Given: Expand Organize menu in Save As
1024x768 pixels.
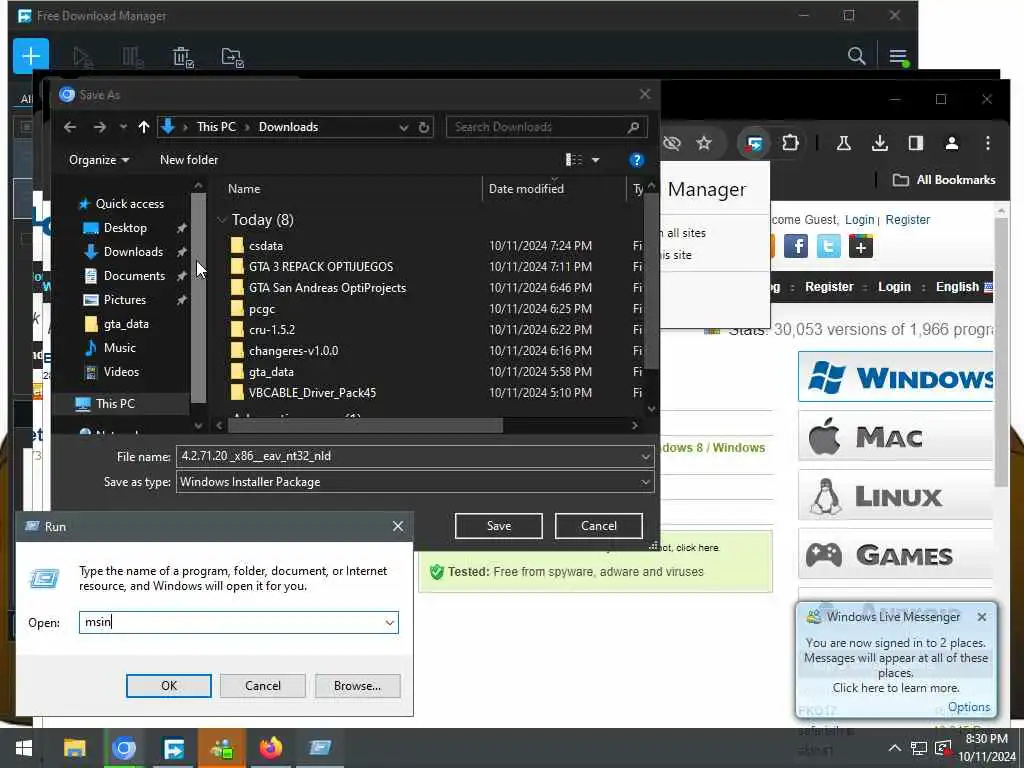Looking at the screenshot, I should pyautogui.click(x=99, y=160).
